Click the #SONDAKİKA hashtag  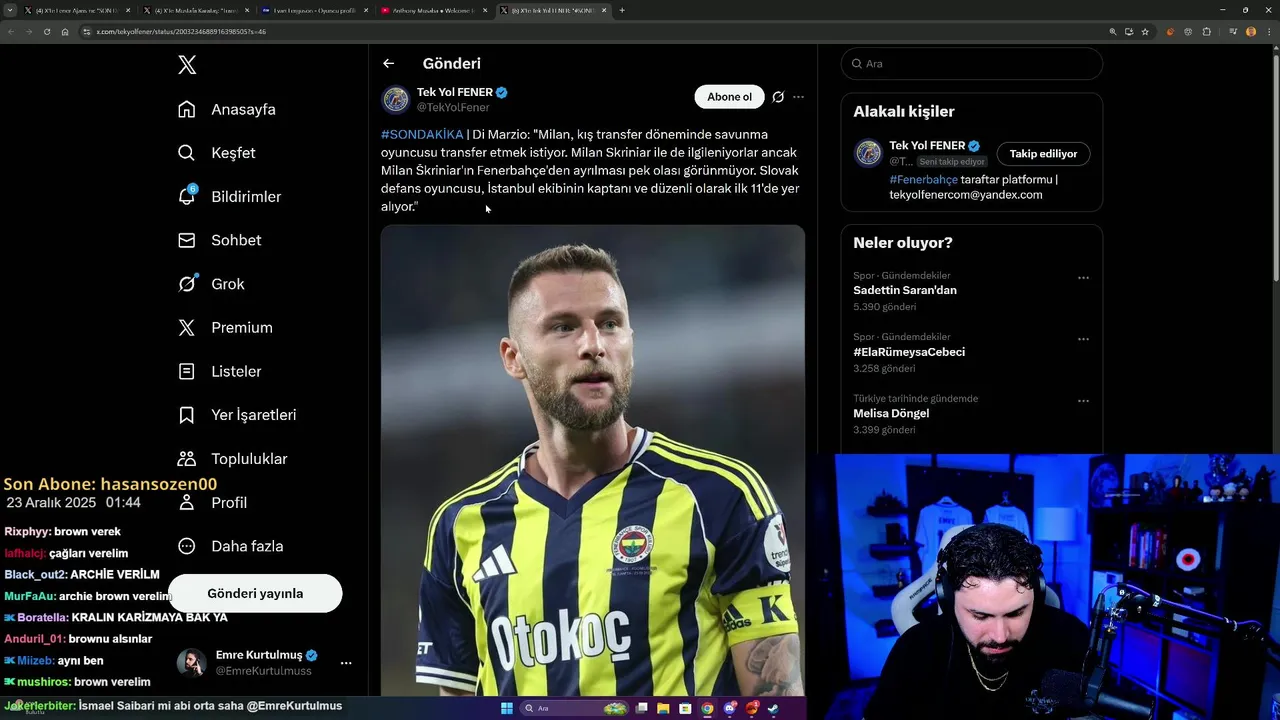pyautogui.click(x=422, y=134)
